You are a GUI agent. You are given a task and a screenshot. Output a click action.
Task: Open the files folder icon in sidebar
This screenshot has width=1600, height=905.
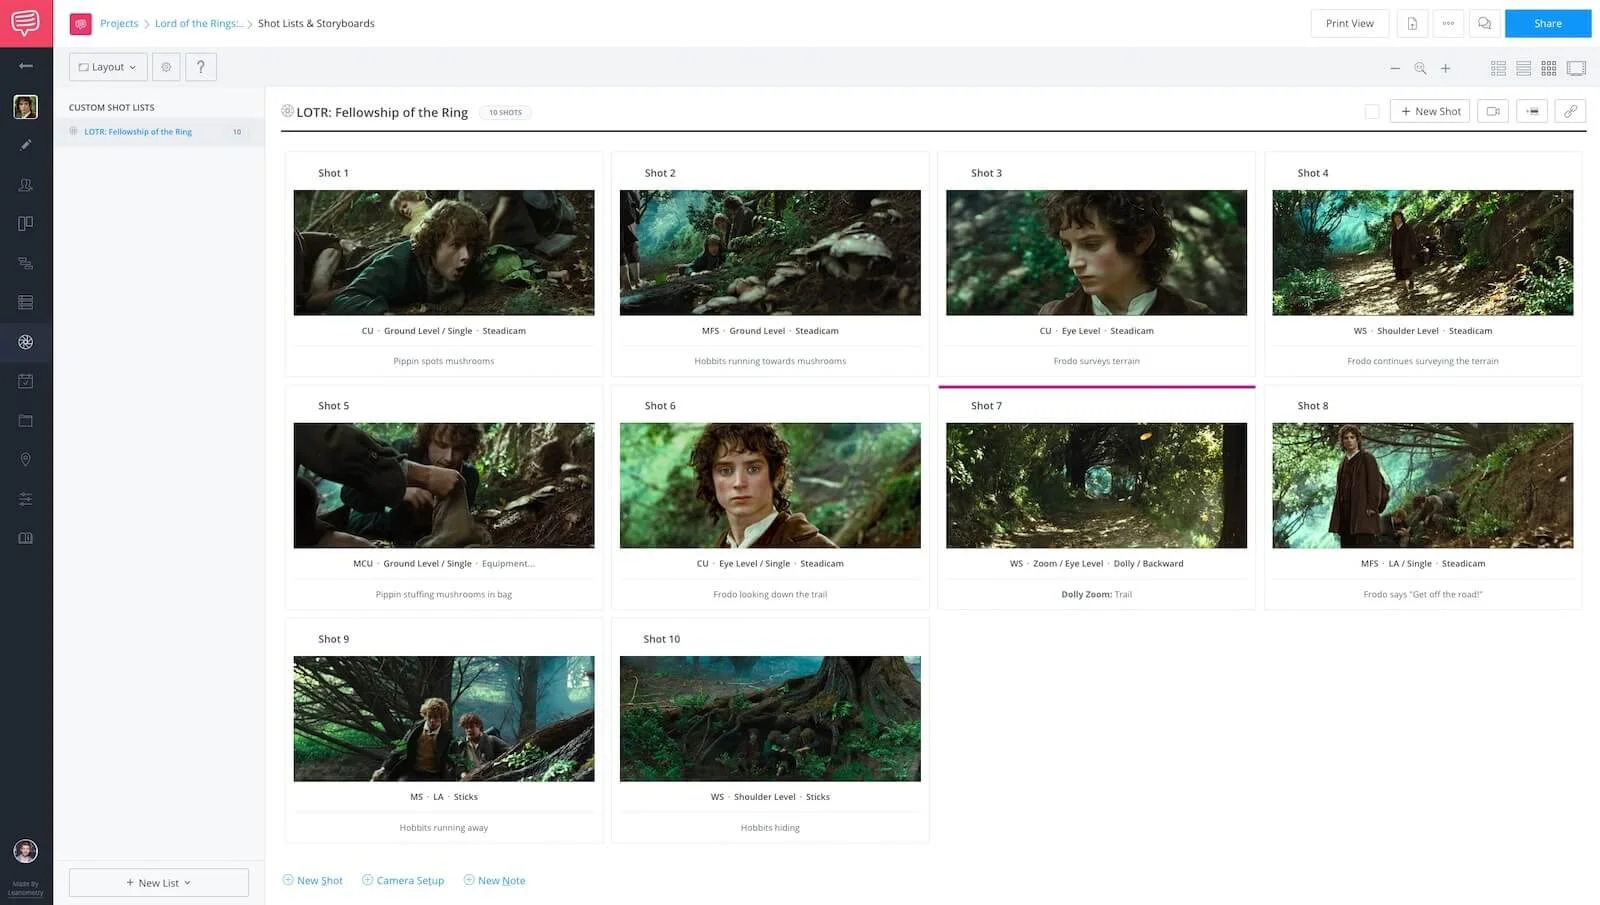point(26,420)
